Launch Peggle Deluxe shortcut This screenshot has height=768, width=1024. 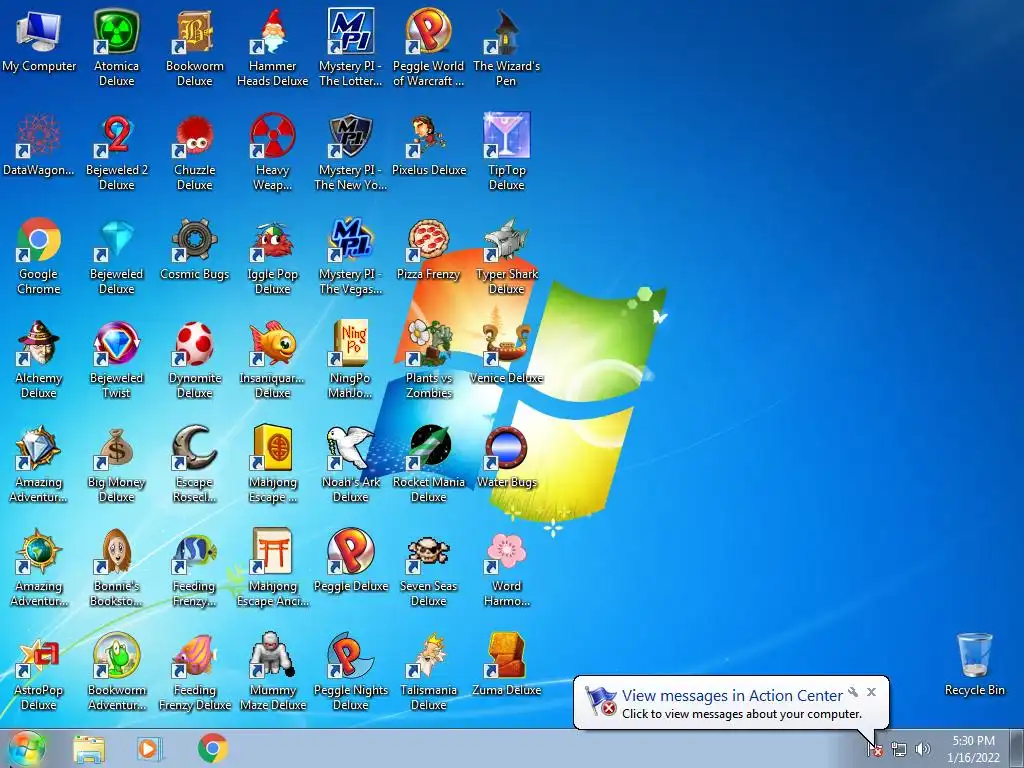351,560
